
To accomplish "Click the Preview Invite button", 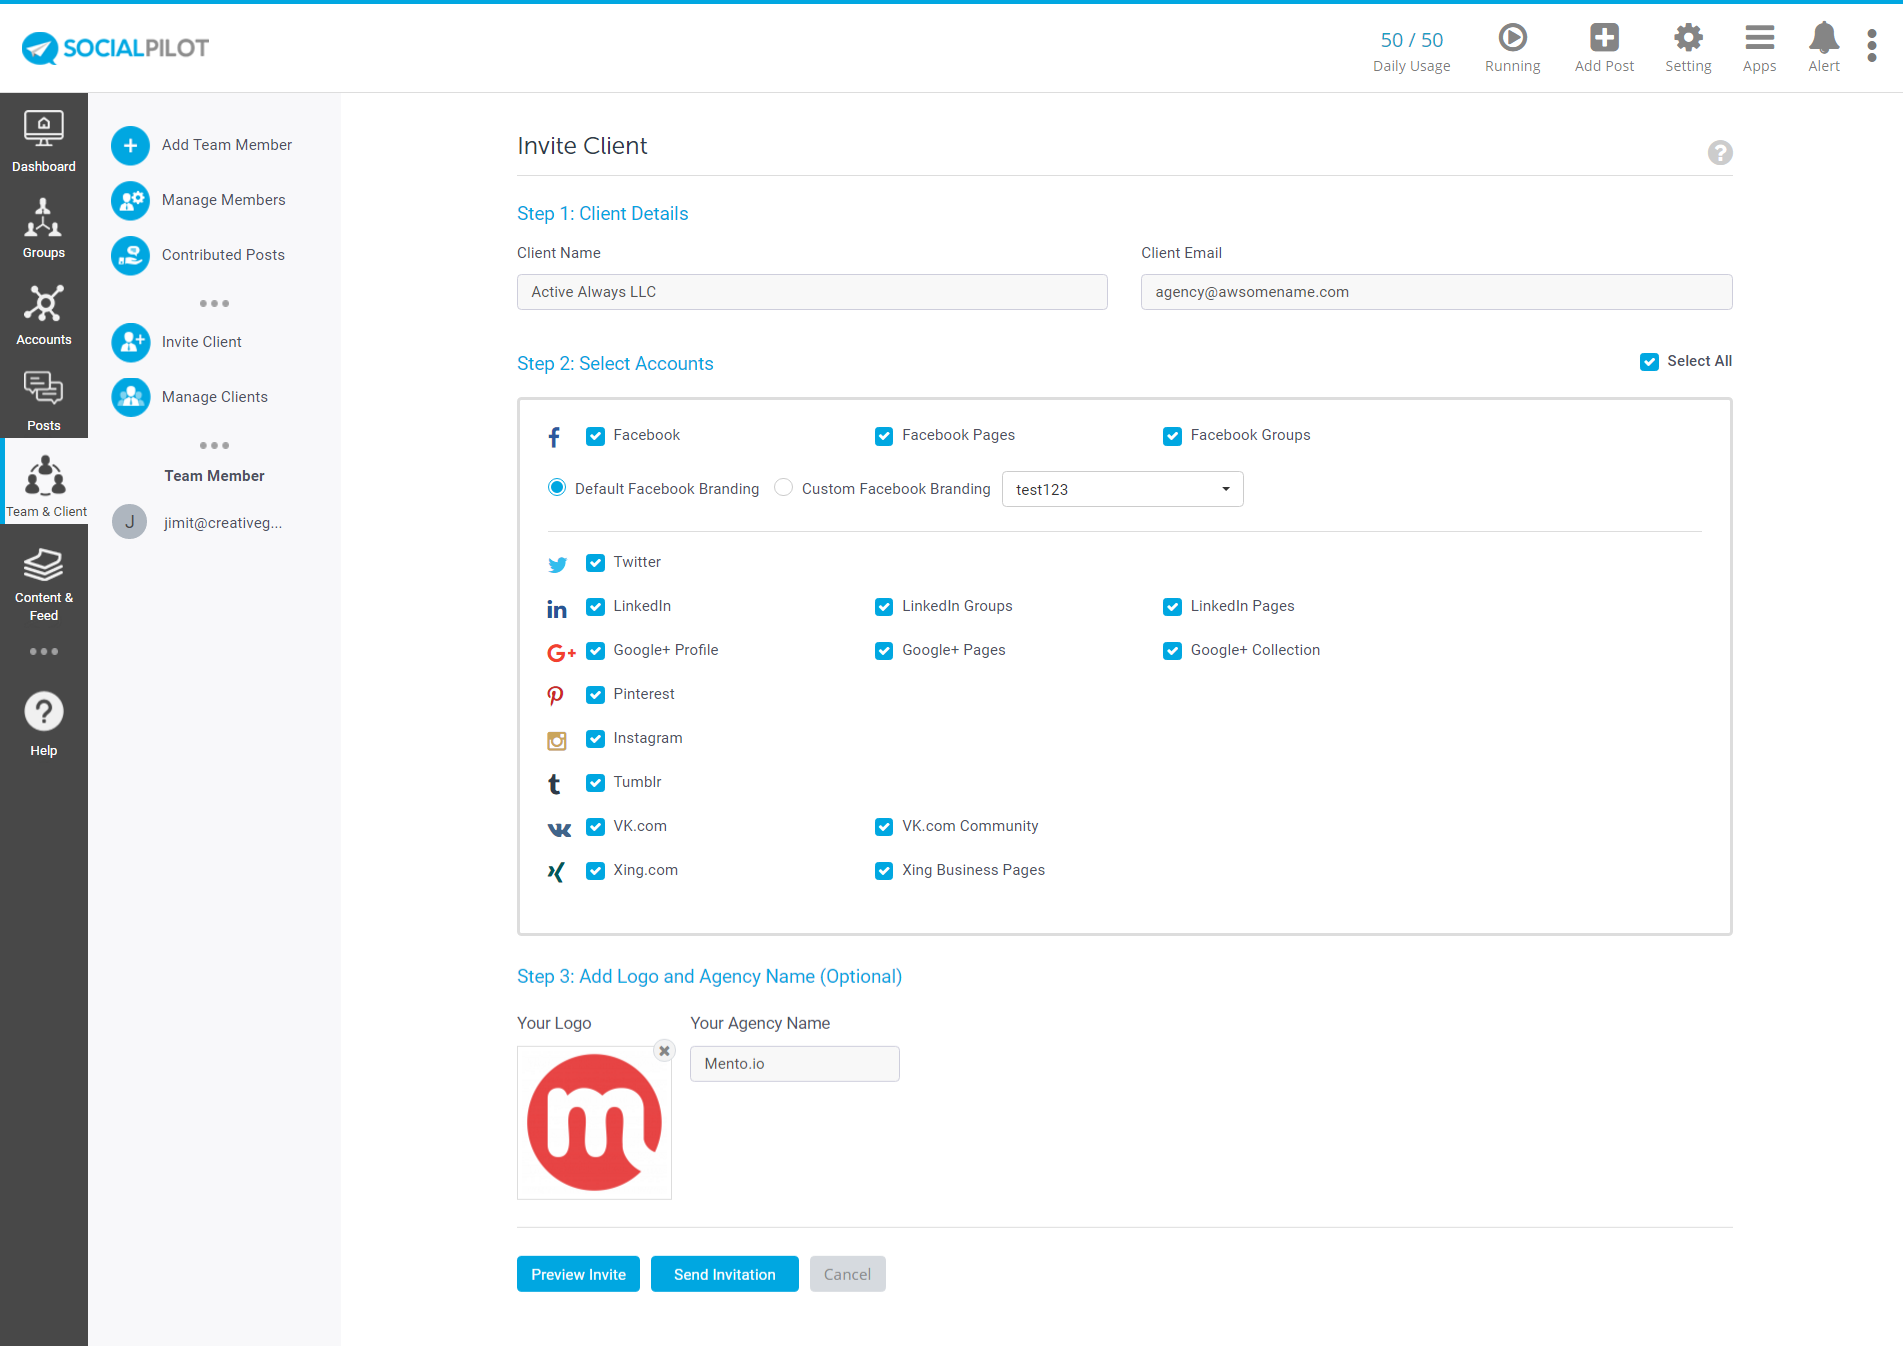I will pyautogui.click(x=578, y=1274).
